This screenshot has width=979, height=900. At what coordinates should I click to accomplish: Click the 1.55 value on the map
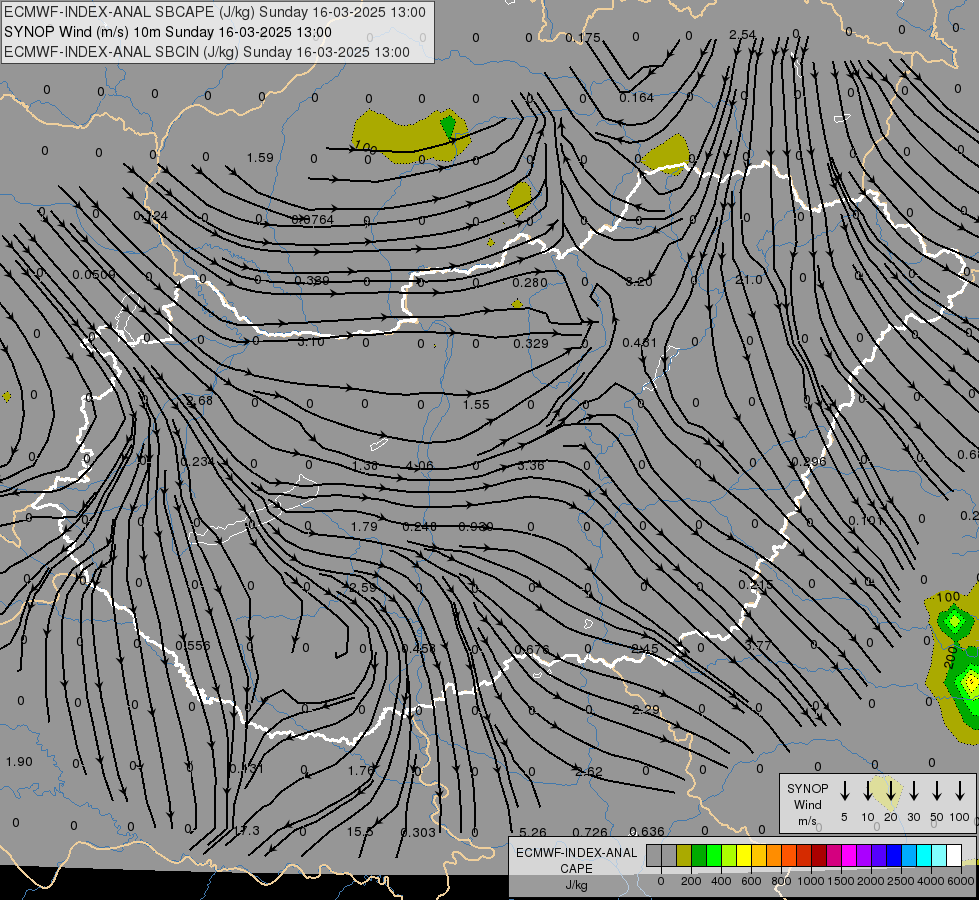click(x=476, y=405)
